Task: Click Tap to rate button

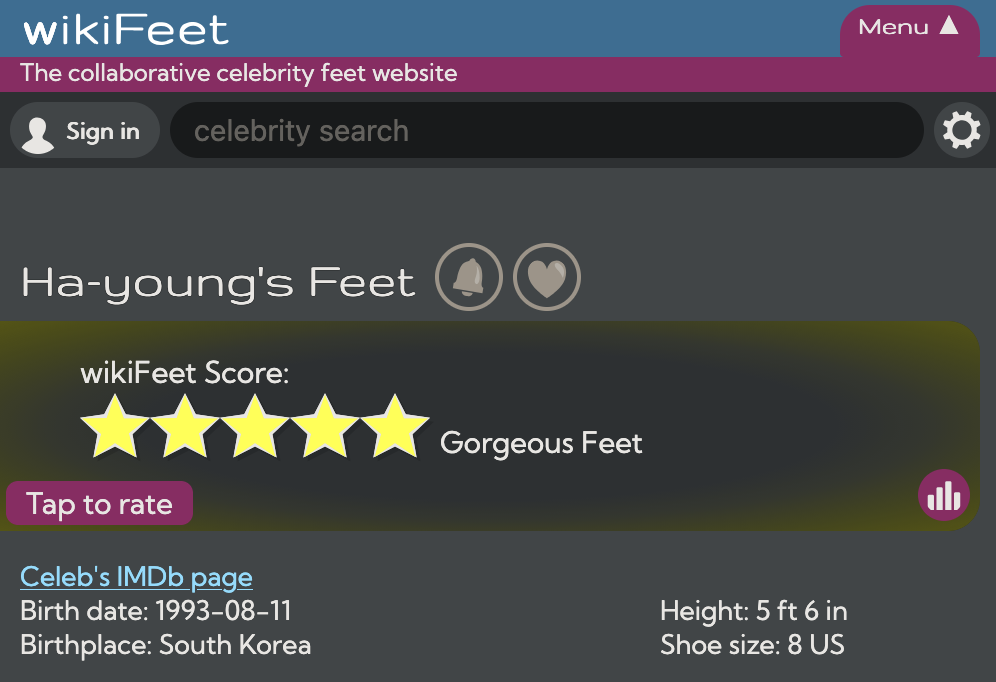Action: click(100, 504)
